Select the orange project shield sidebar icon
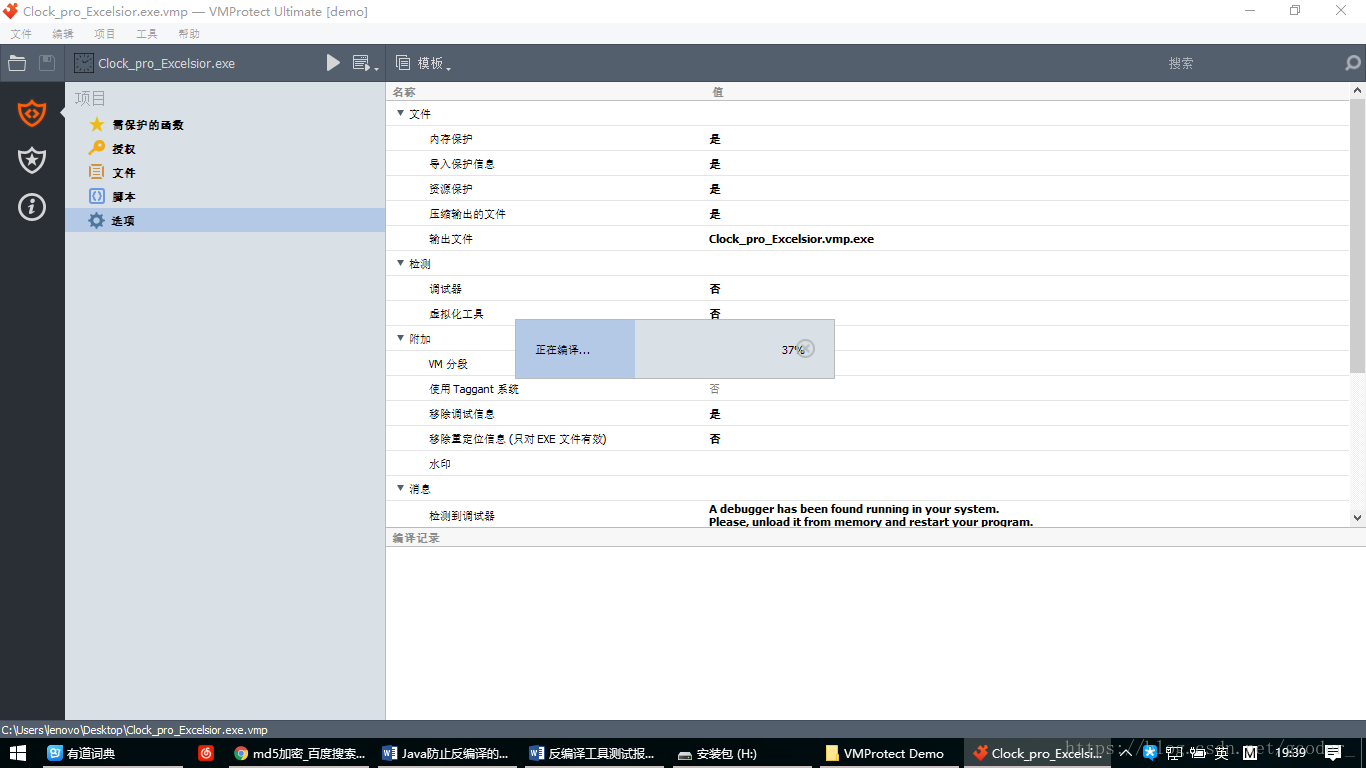 [x=32, y=113]
